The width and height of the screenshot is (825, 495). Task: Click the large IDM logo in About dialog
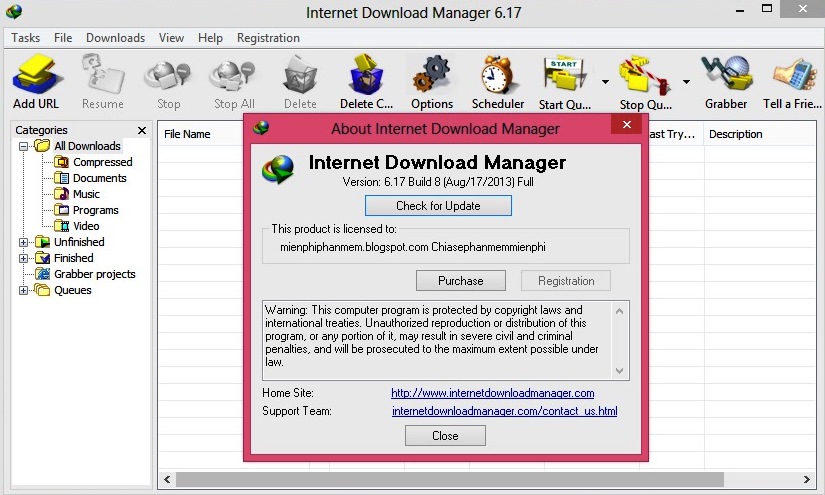(278, 169)
